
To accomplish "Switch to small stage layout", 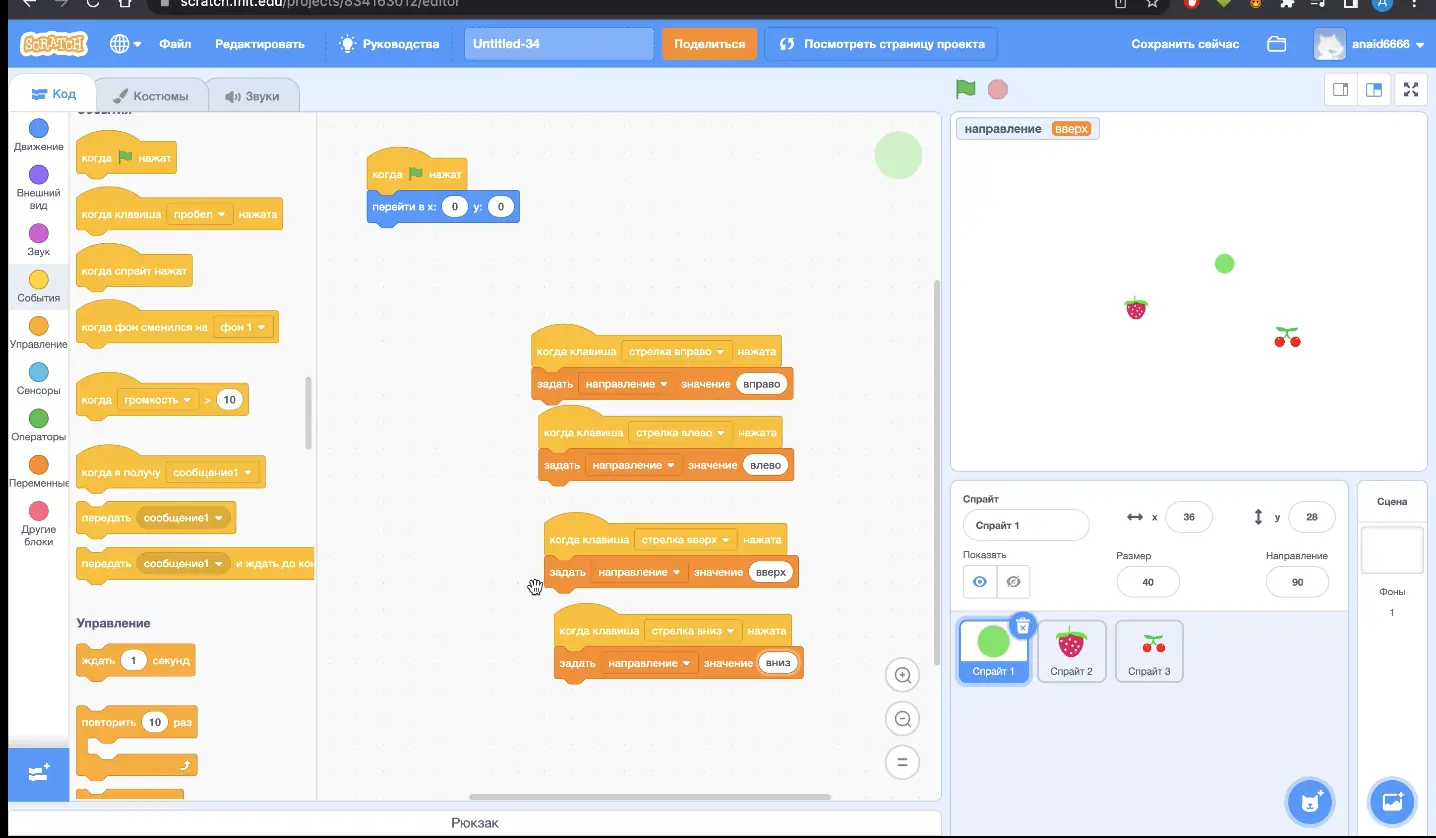I will (x=1341, y=89).
